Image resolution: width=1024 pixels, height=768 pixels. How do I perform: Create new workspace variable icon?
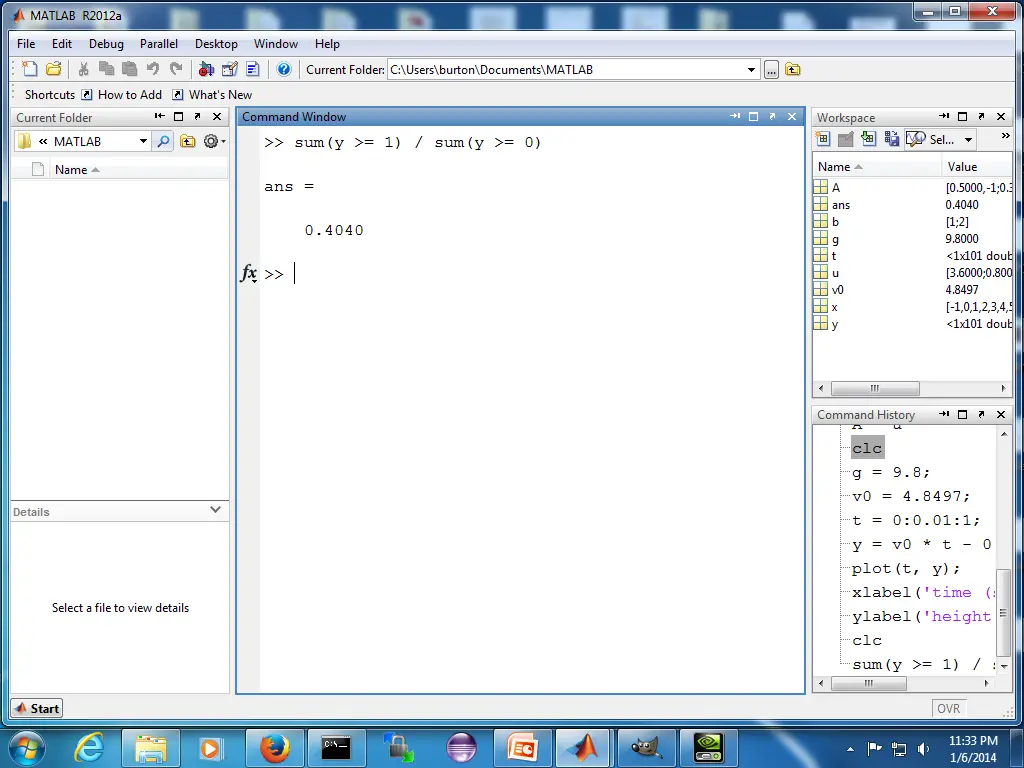click(x=823, y=139)
